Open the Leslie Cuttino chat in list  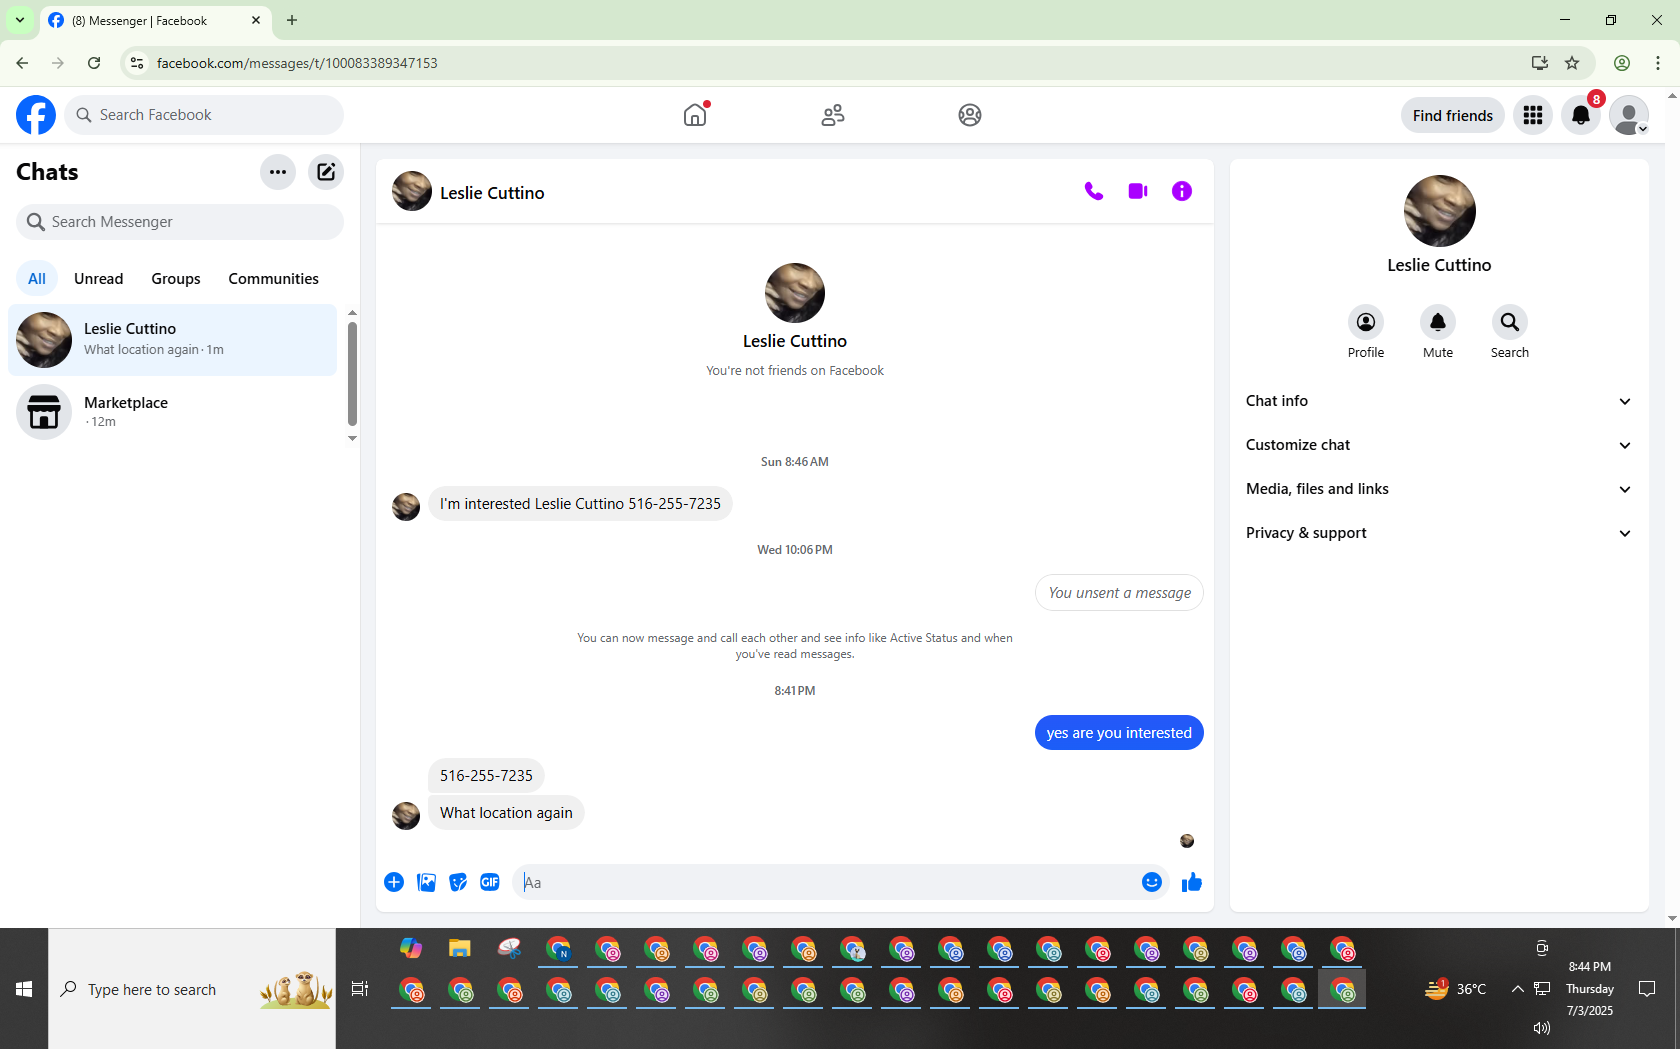click(x=173, y=340)
